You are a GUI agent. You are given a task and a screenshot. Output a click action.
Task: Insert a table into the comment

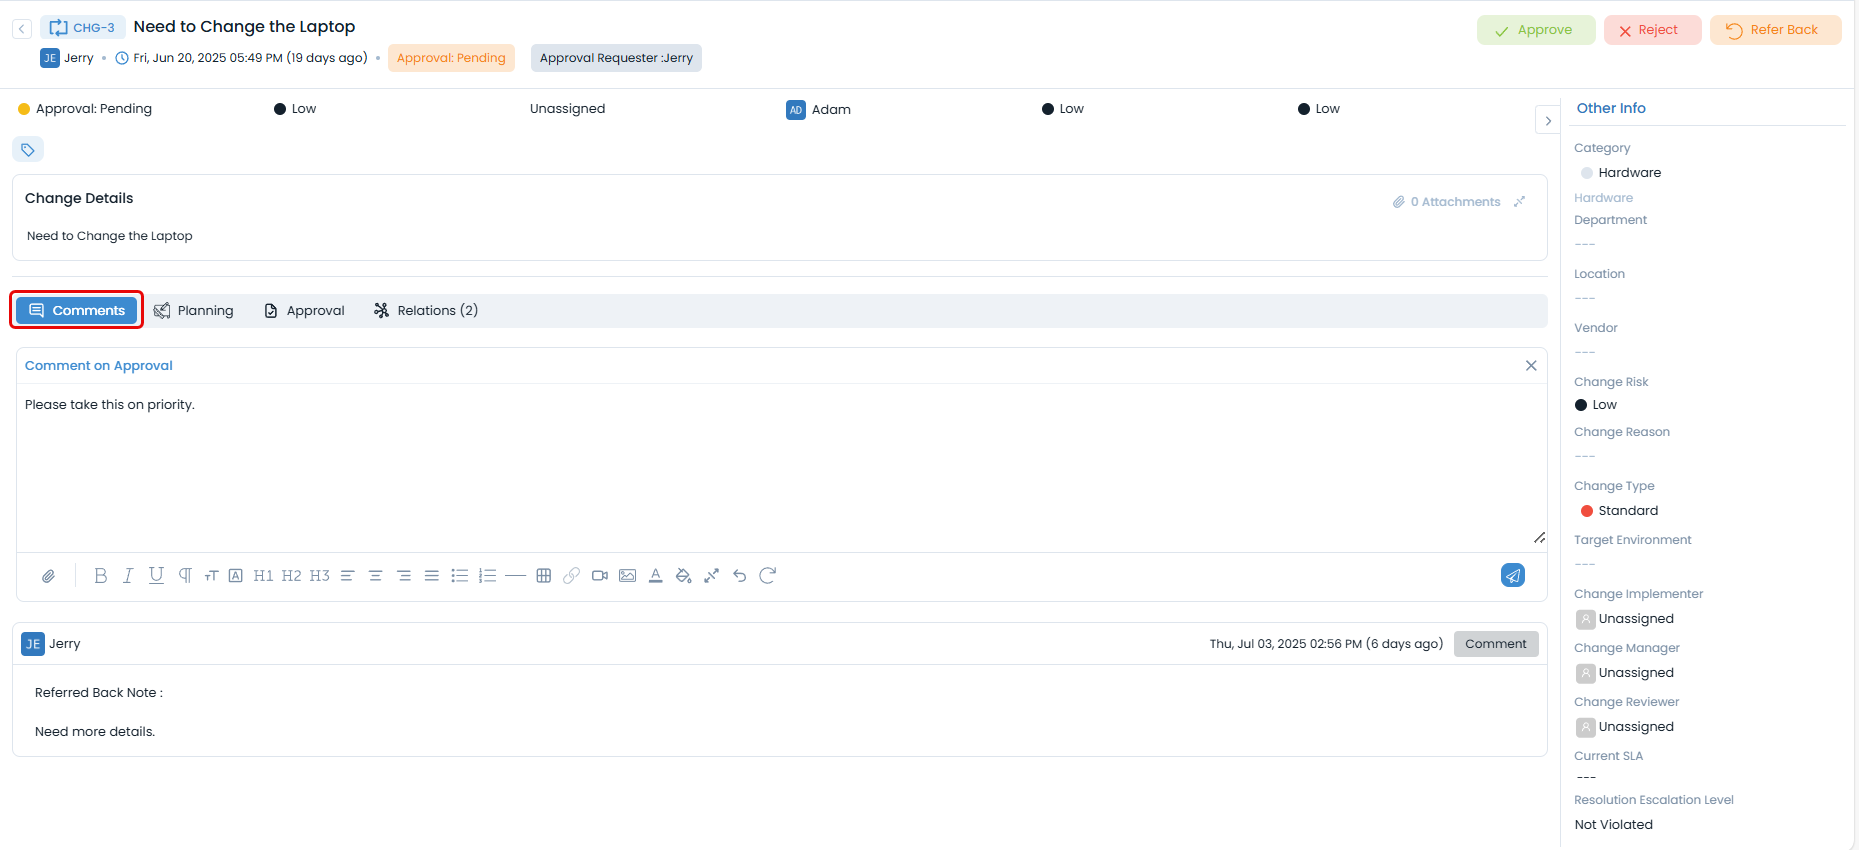click(544, 576)
